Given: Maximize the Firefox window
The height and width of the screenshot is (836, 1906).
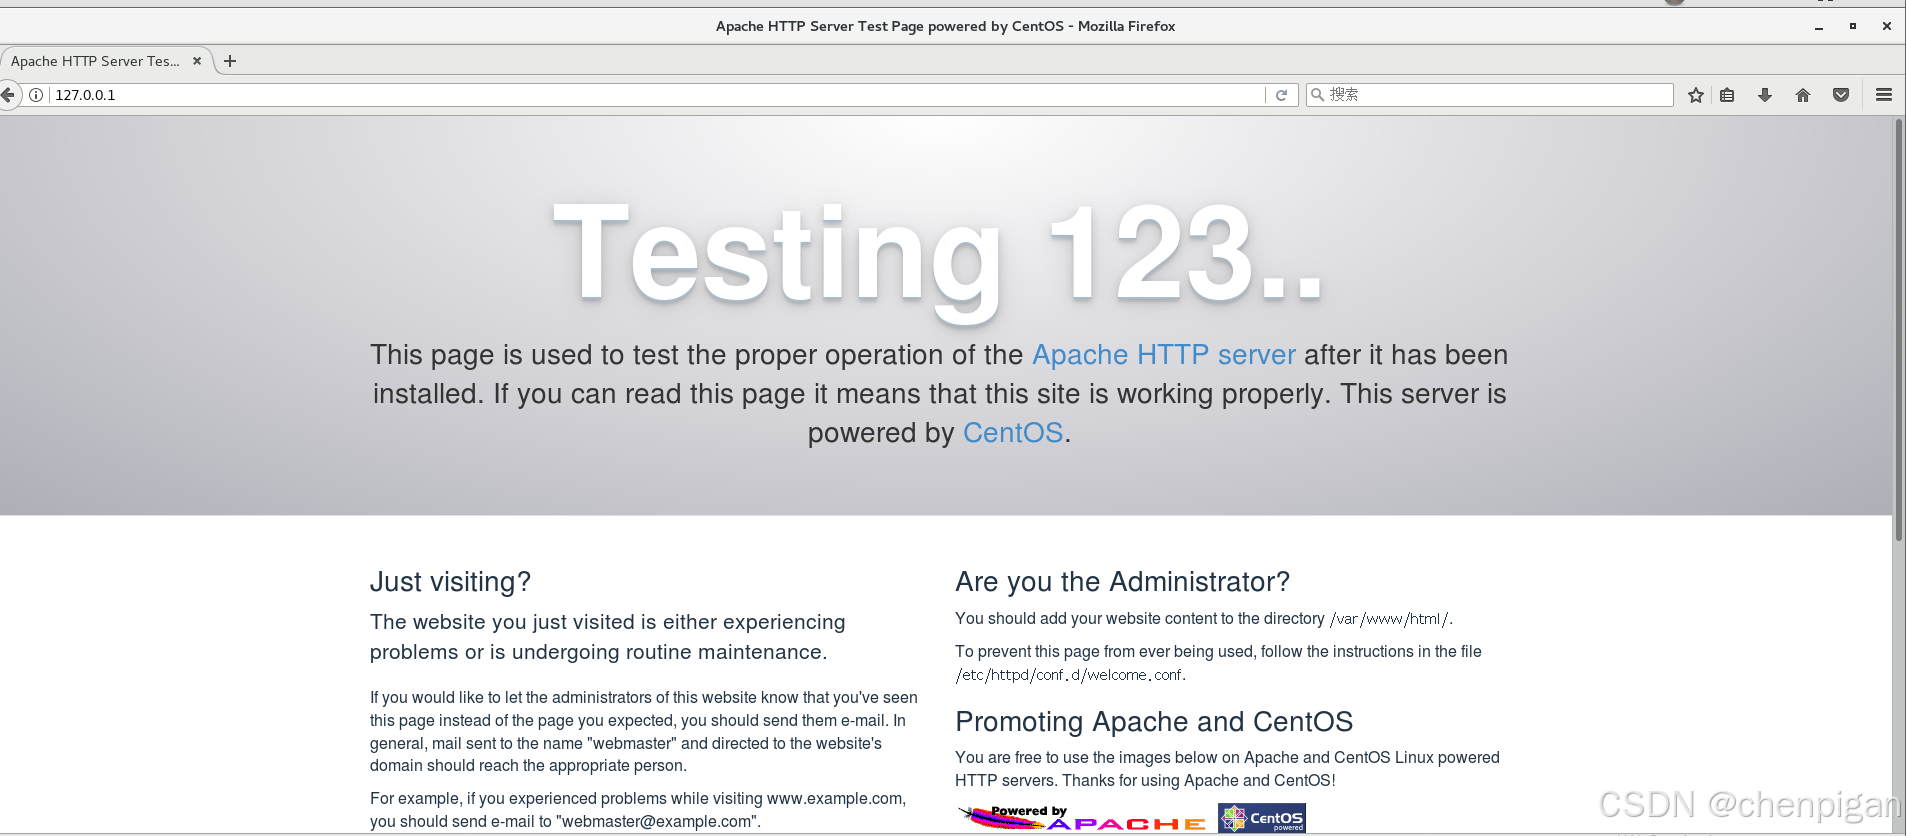Looking at the screenshot, I should point(1853,26).
